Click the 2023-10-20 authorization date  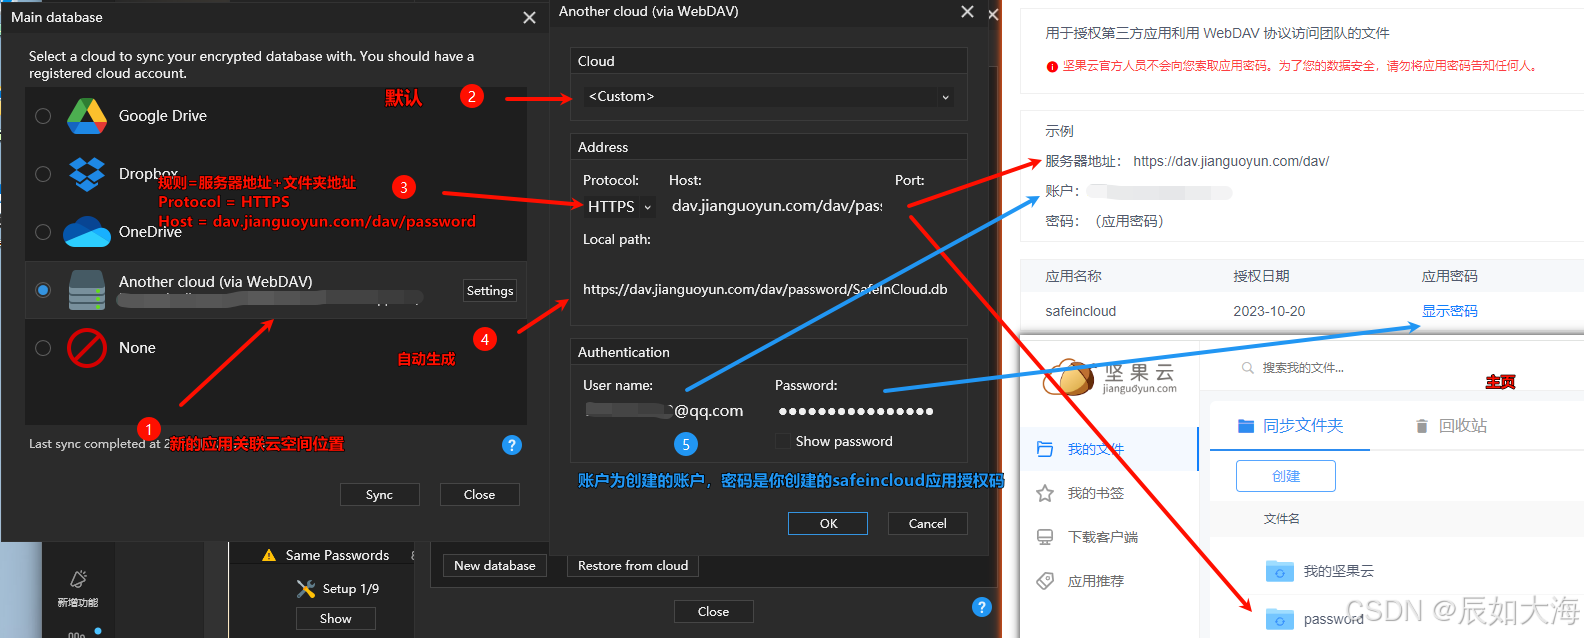click(x=1269, y=311)
